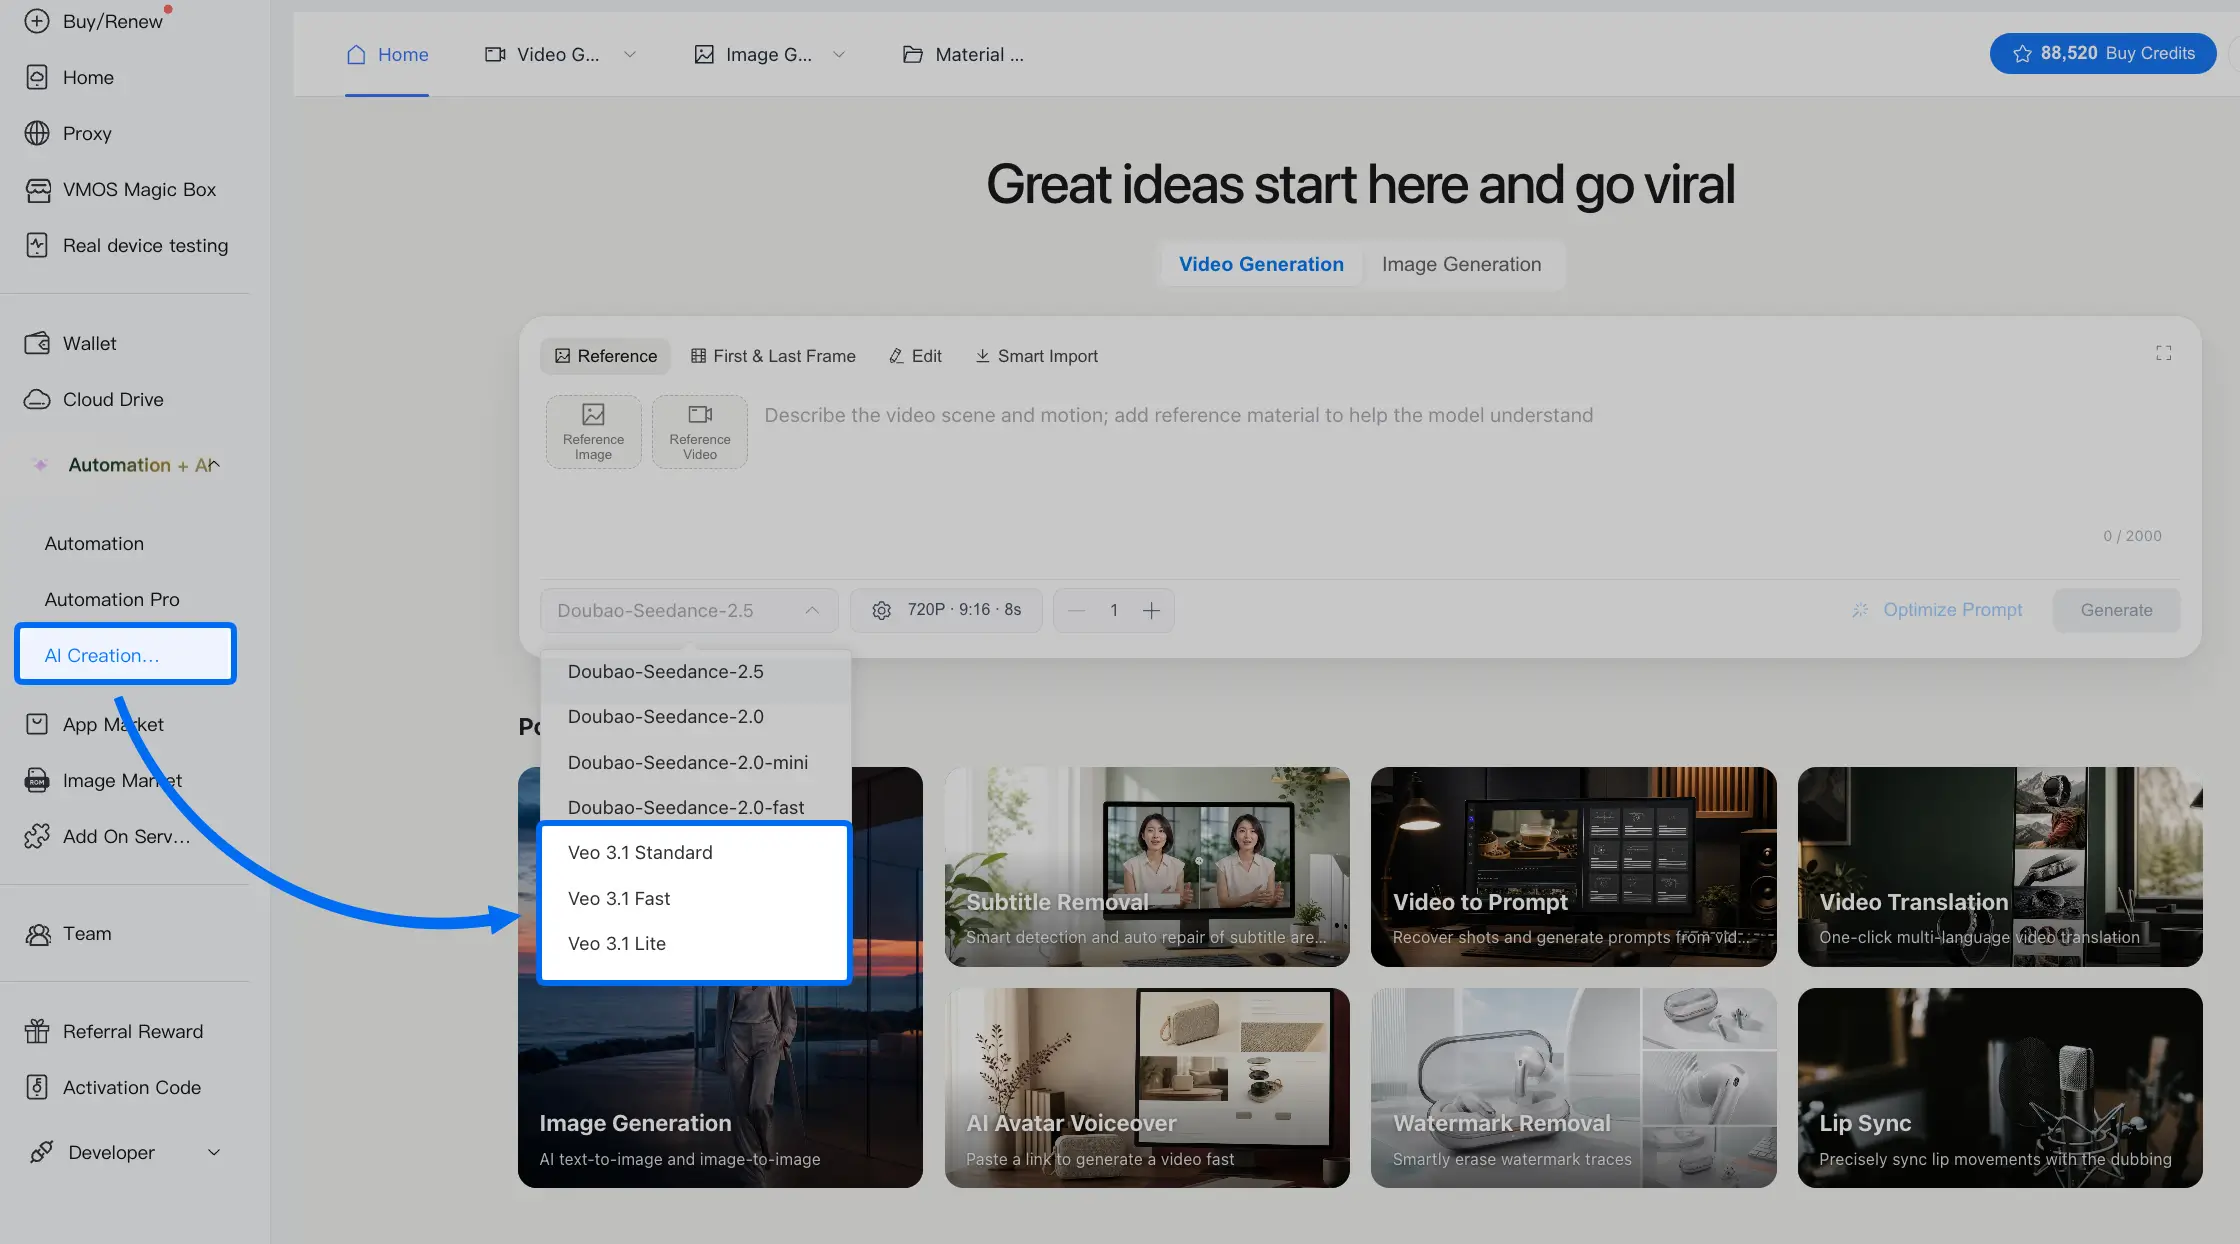Screen dimensions: 2240x1244
Task: Open Add On Services puzzle icon
Action: pos(37,836)
